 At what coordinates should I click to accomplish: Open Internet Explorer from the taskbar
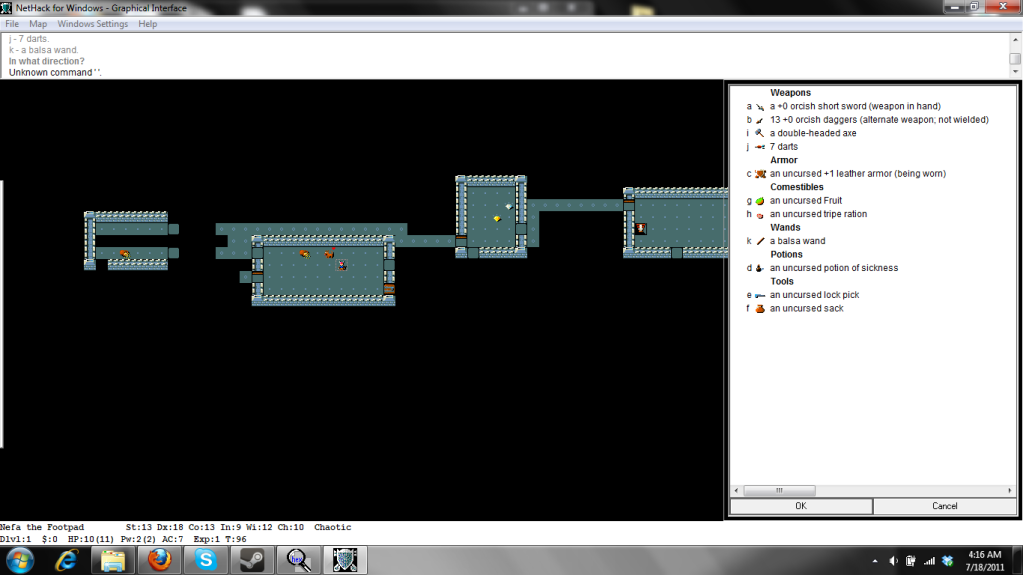point(66,560)
